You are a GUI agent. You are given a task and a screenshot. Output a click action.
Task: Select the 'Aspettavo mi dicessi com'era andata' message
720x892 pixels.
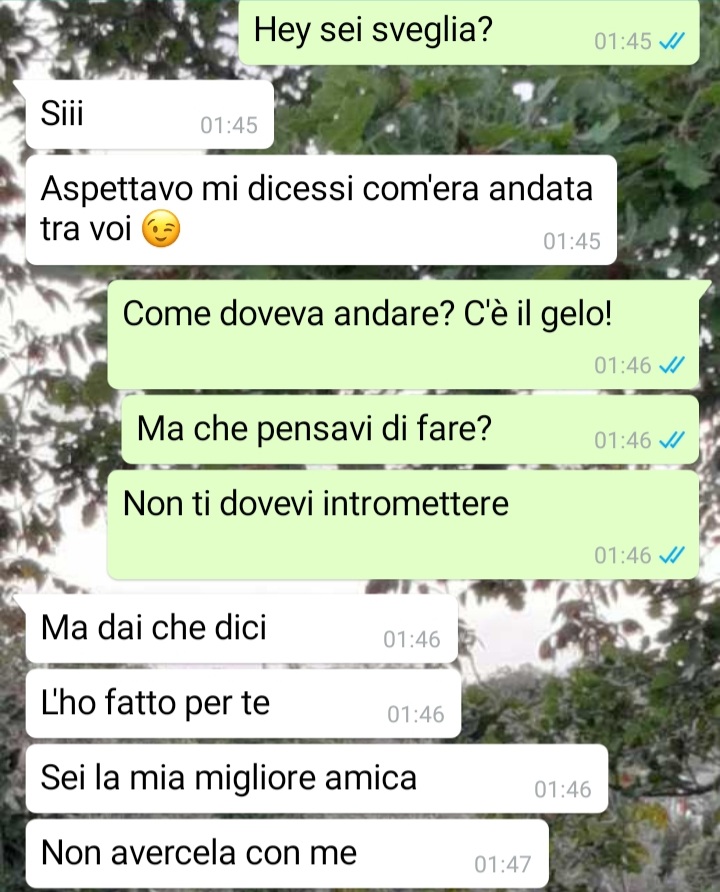tap(321, 210)
